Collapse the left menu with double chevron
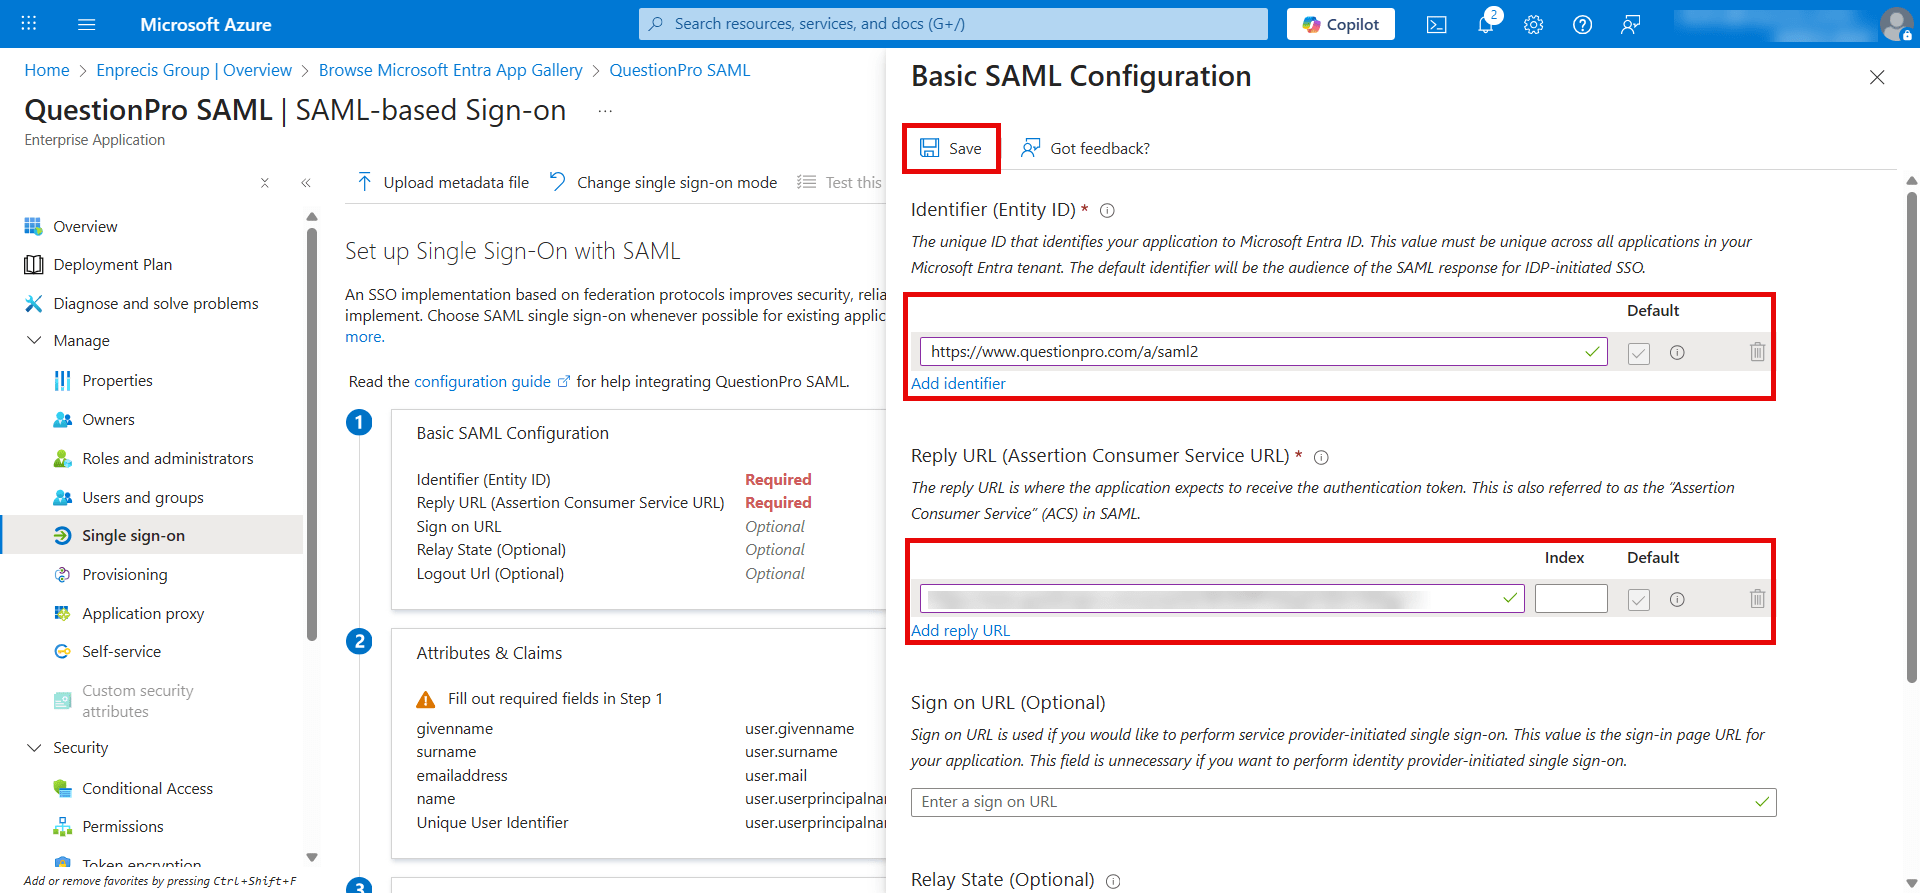 click(x=306, y=183)
